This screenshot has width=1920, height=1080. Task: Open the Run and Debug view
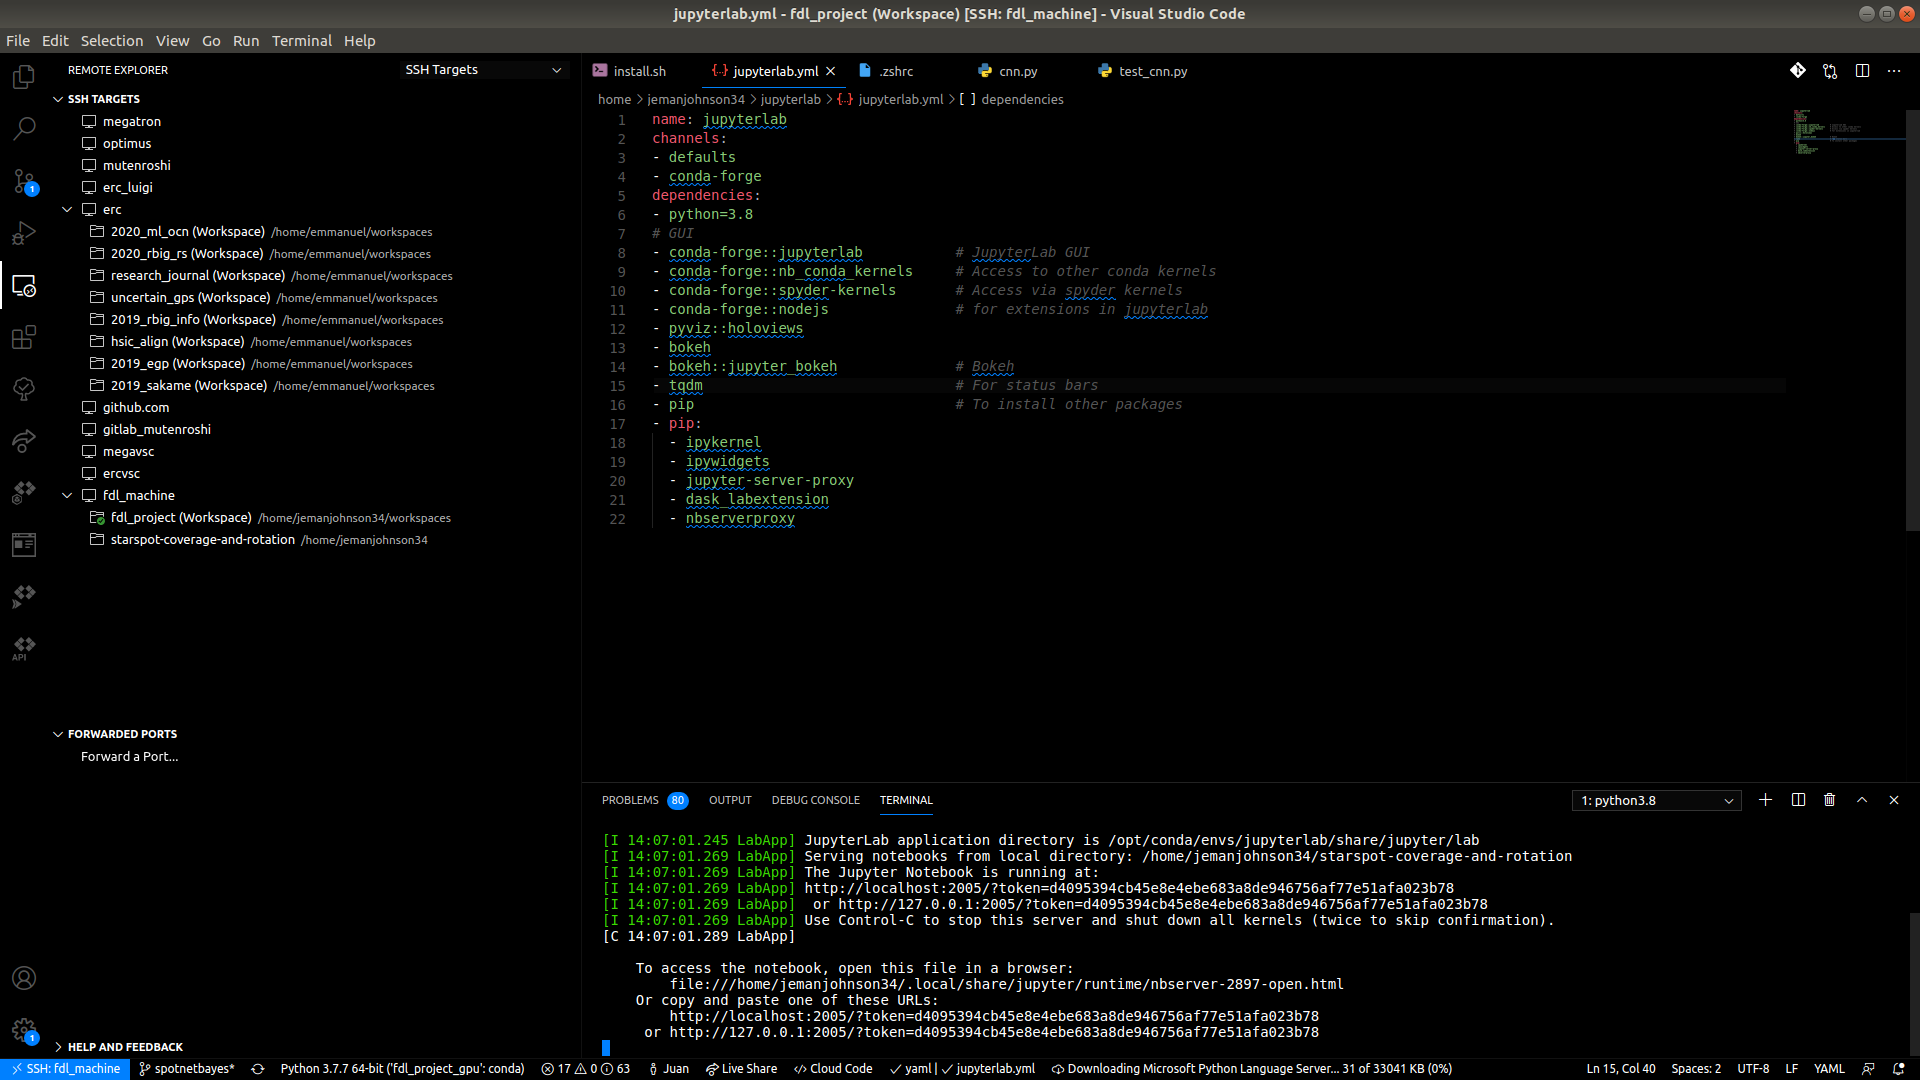point(24,233)
